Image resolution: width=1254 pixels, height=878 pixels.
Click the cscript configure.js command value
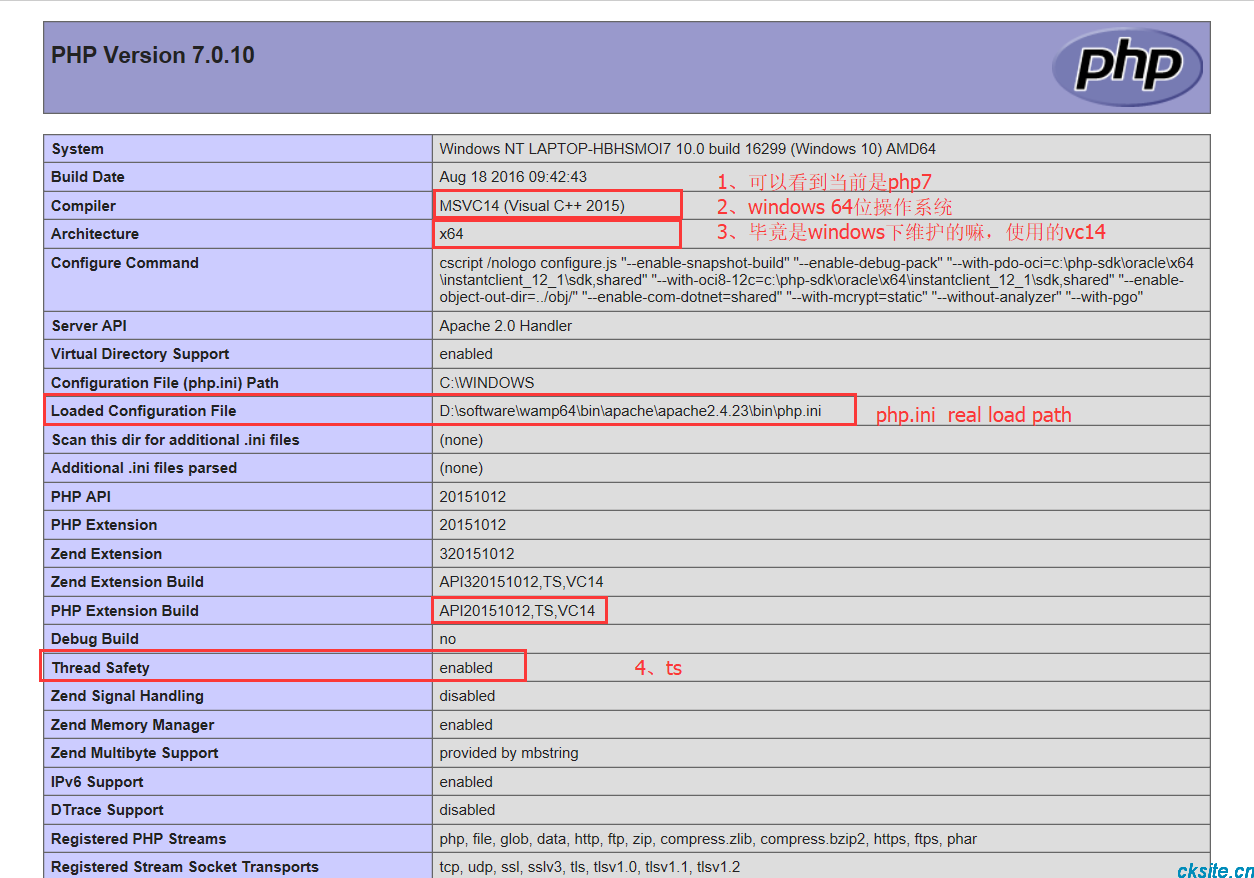[817, 280]
